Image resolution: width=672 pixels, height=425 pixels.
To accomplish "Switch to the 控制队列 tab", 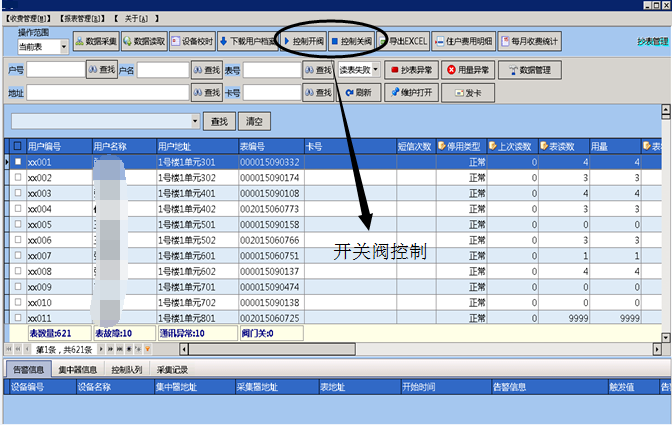I will click(x=127, y=369).
